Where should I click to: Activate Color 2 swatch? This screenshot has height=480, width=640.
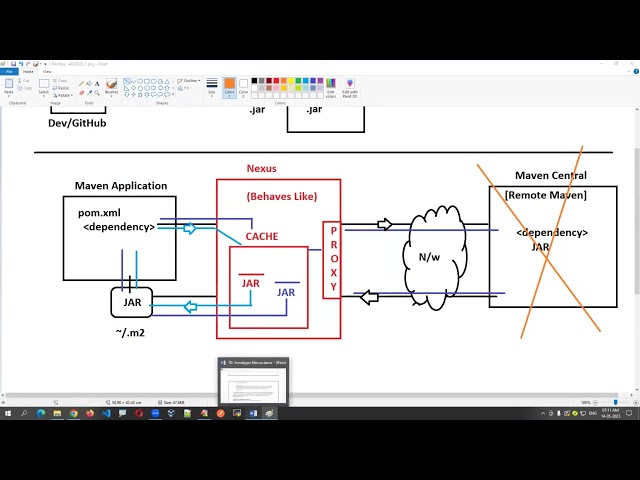click(x=243, y=87)
